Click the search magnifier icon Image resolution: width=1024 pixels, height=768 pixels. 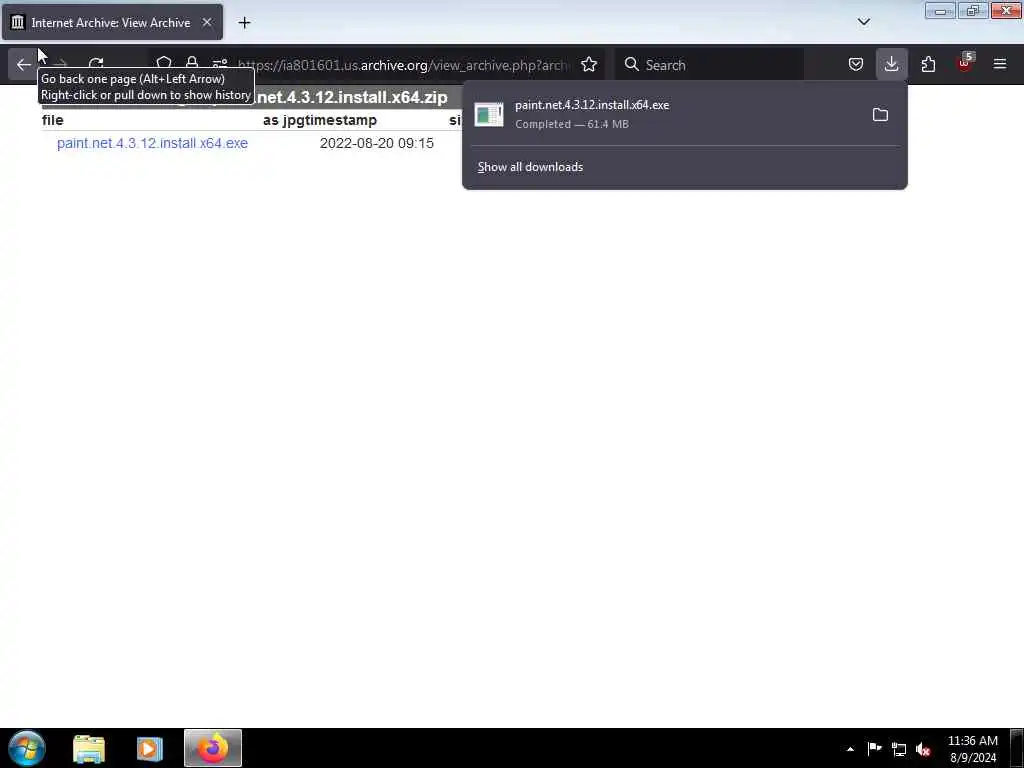(632, 65)
